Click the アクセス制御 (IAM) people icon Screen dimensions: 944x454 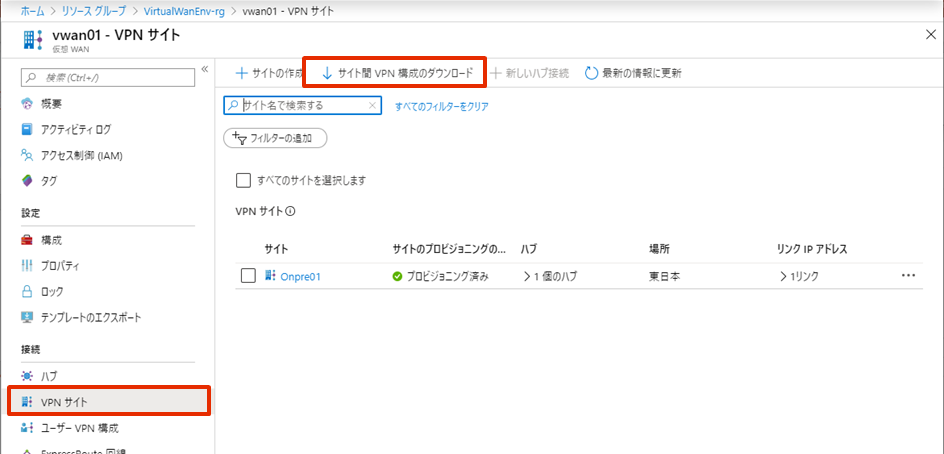(27, 155)
